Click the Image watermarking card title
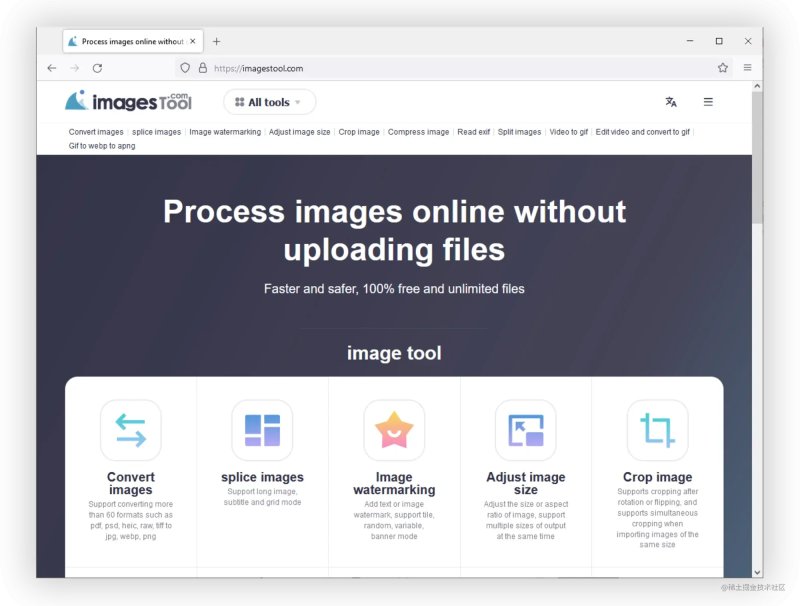Image resolution: width=800 pixels, height=606 pixels. (x=394, y=483)
